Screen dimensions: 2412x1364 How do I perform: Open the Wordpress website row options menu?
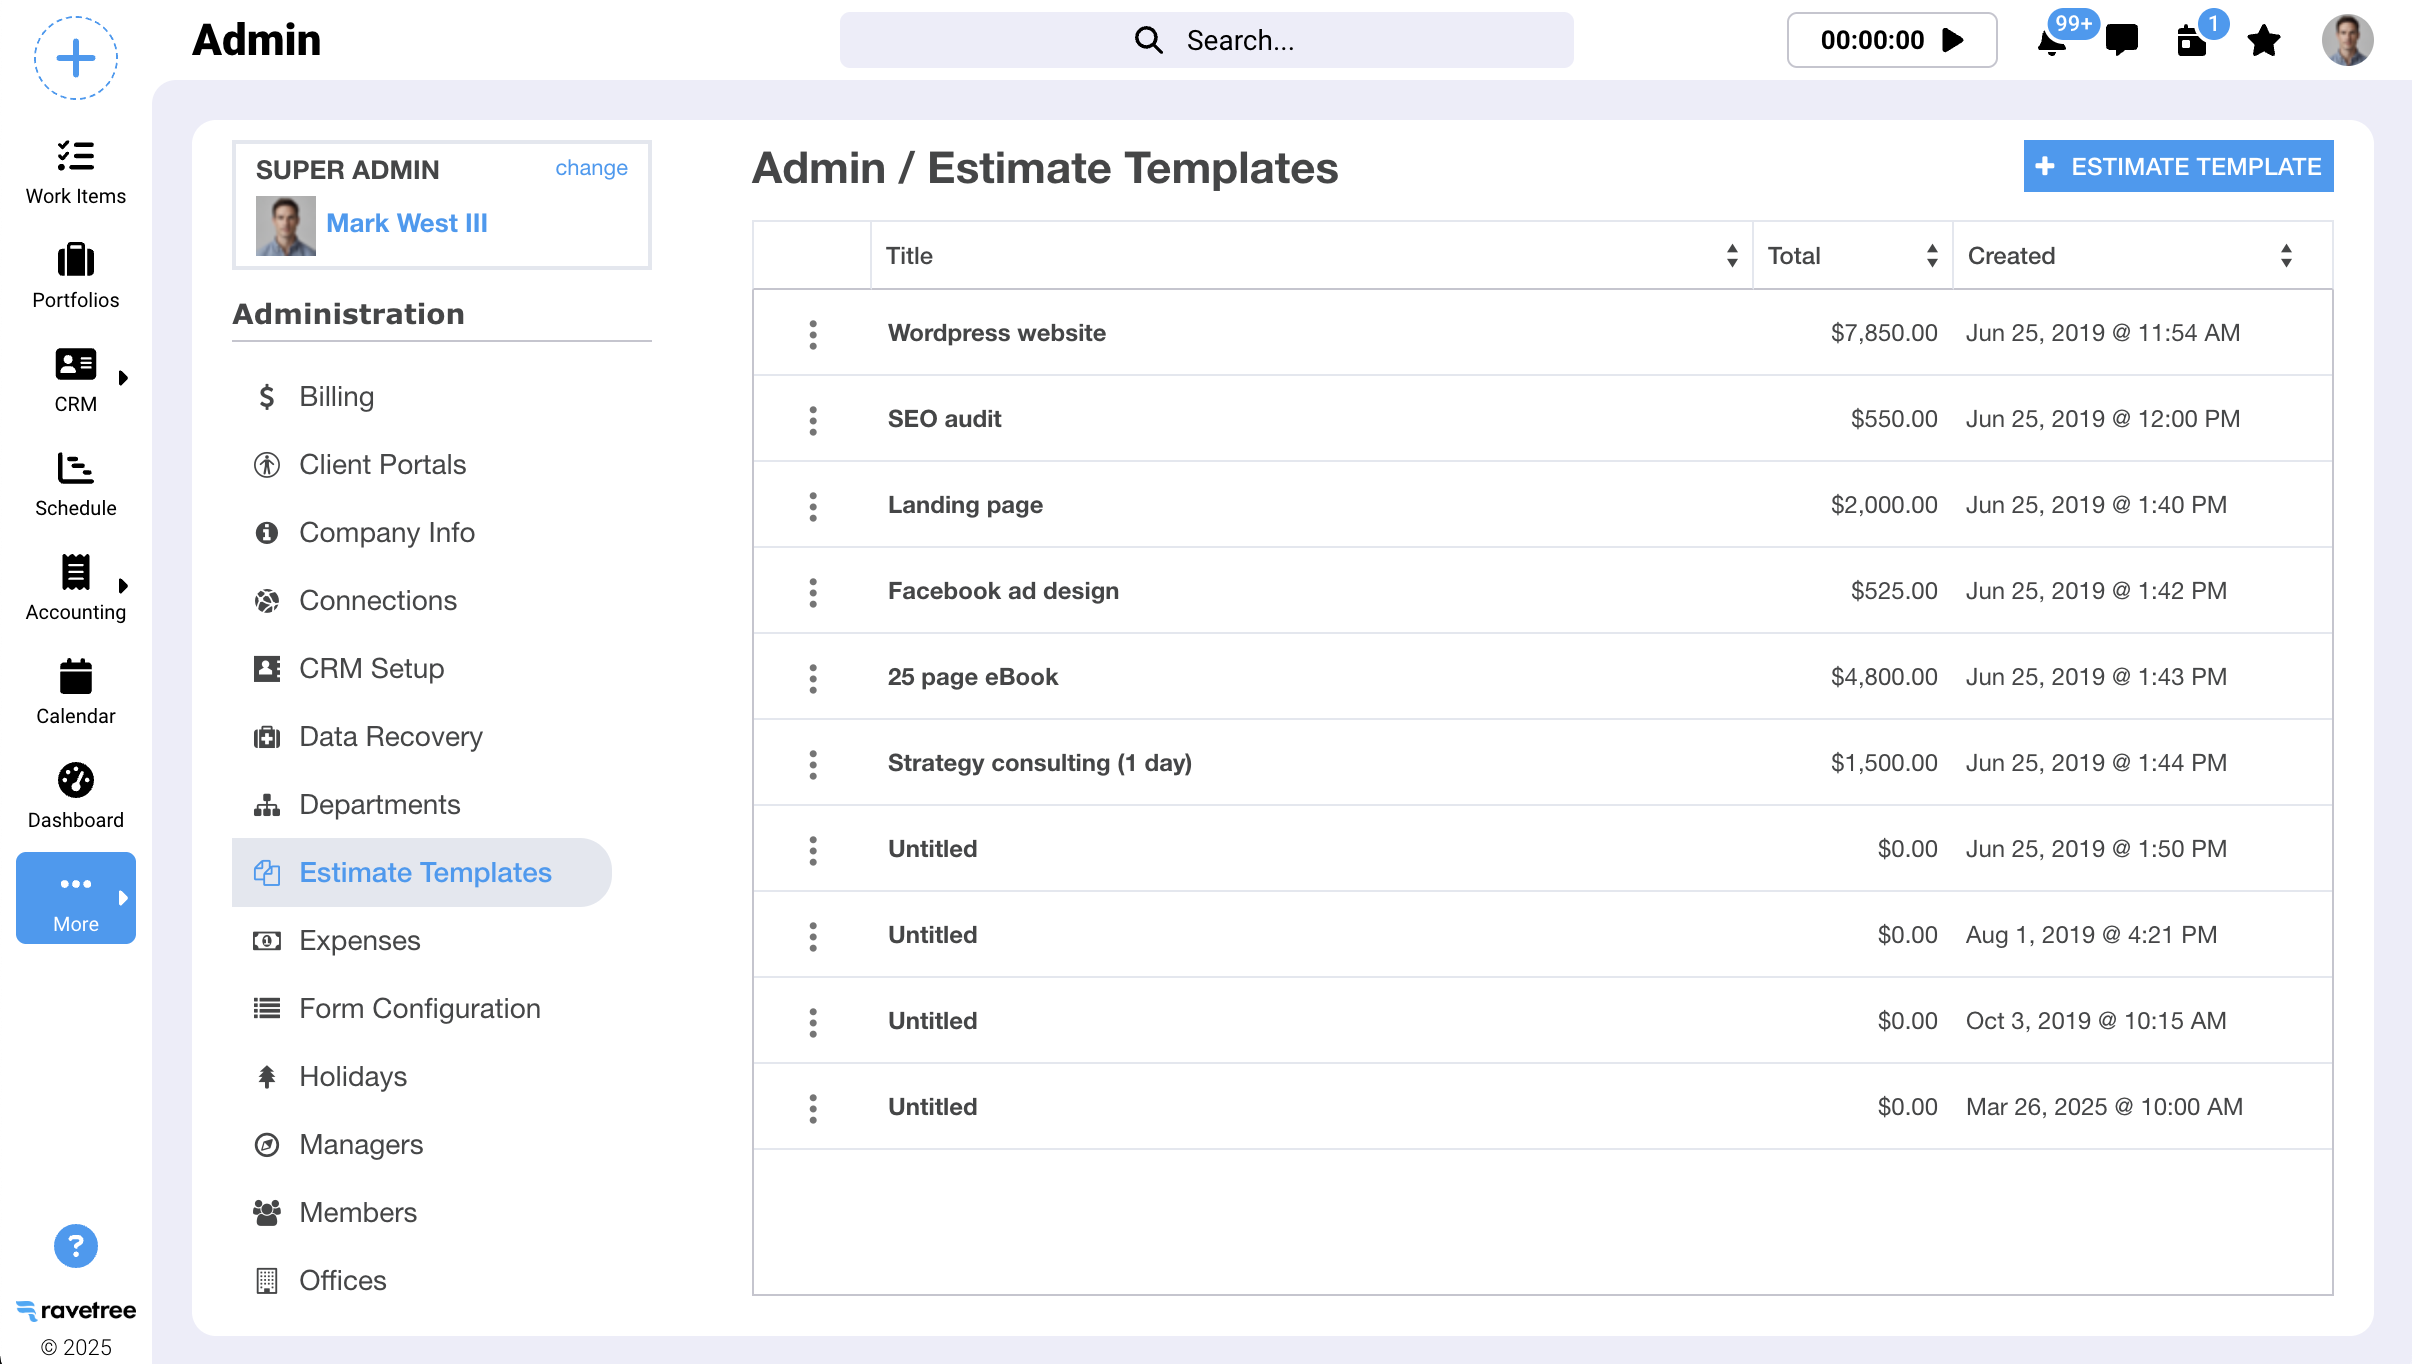(813, 334)
